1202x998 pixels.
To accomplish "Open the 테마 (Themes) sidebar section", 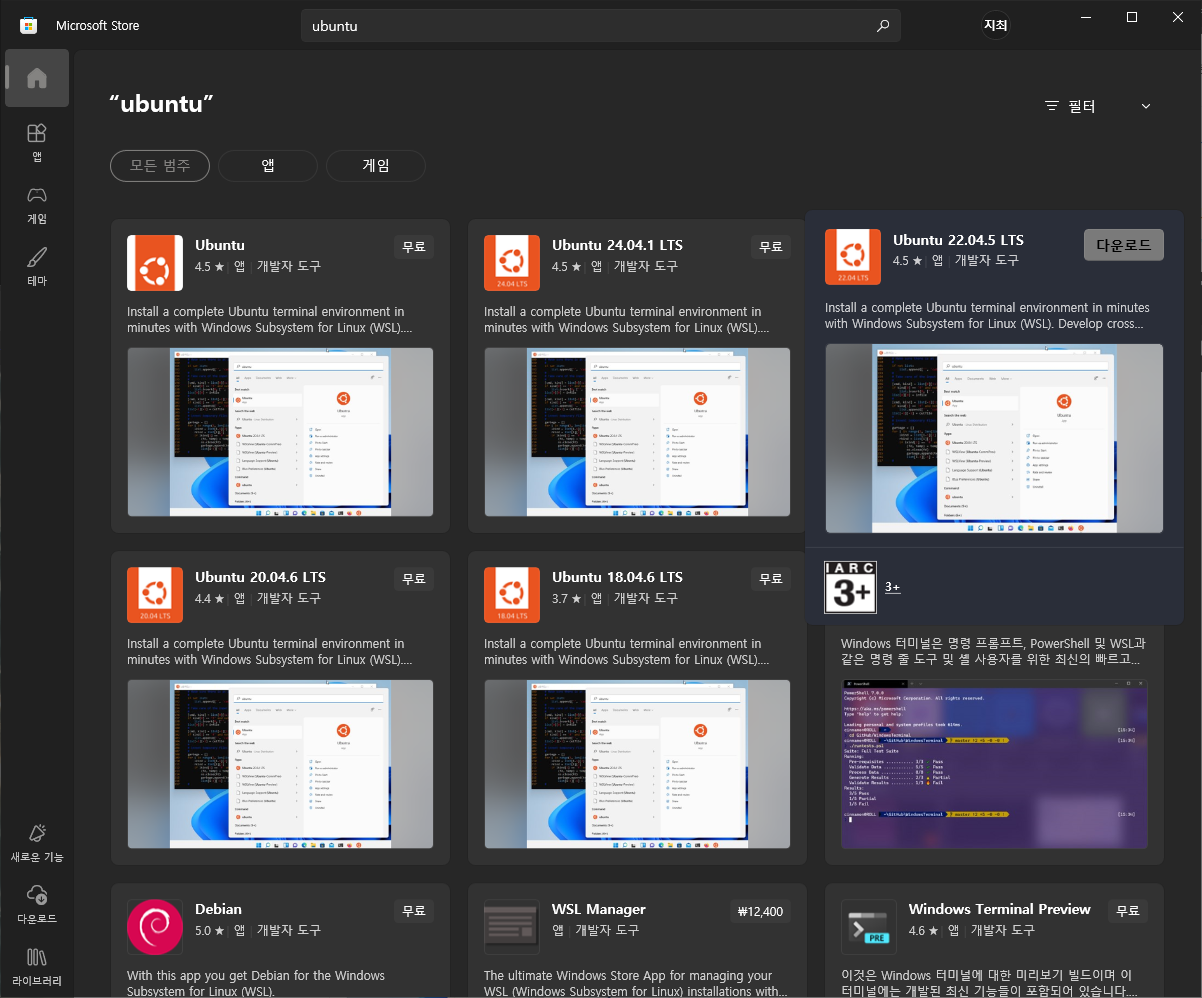I will pos(37,266).
